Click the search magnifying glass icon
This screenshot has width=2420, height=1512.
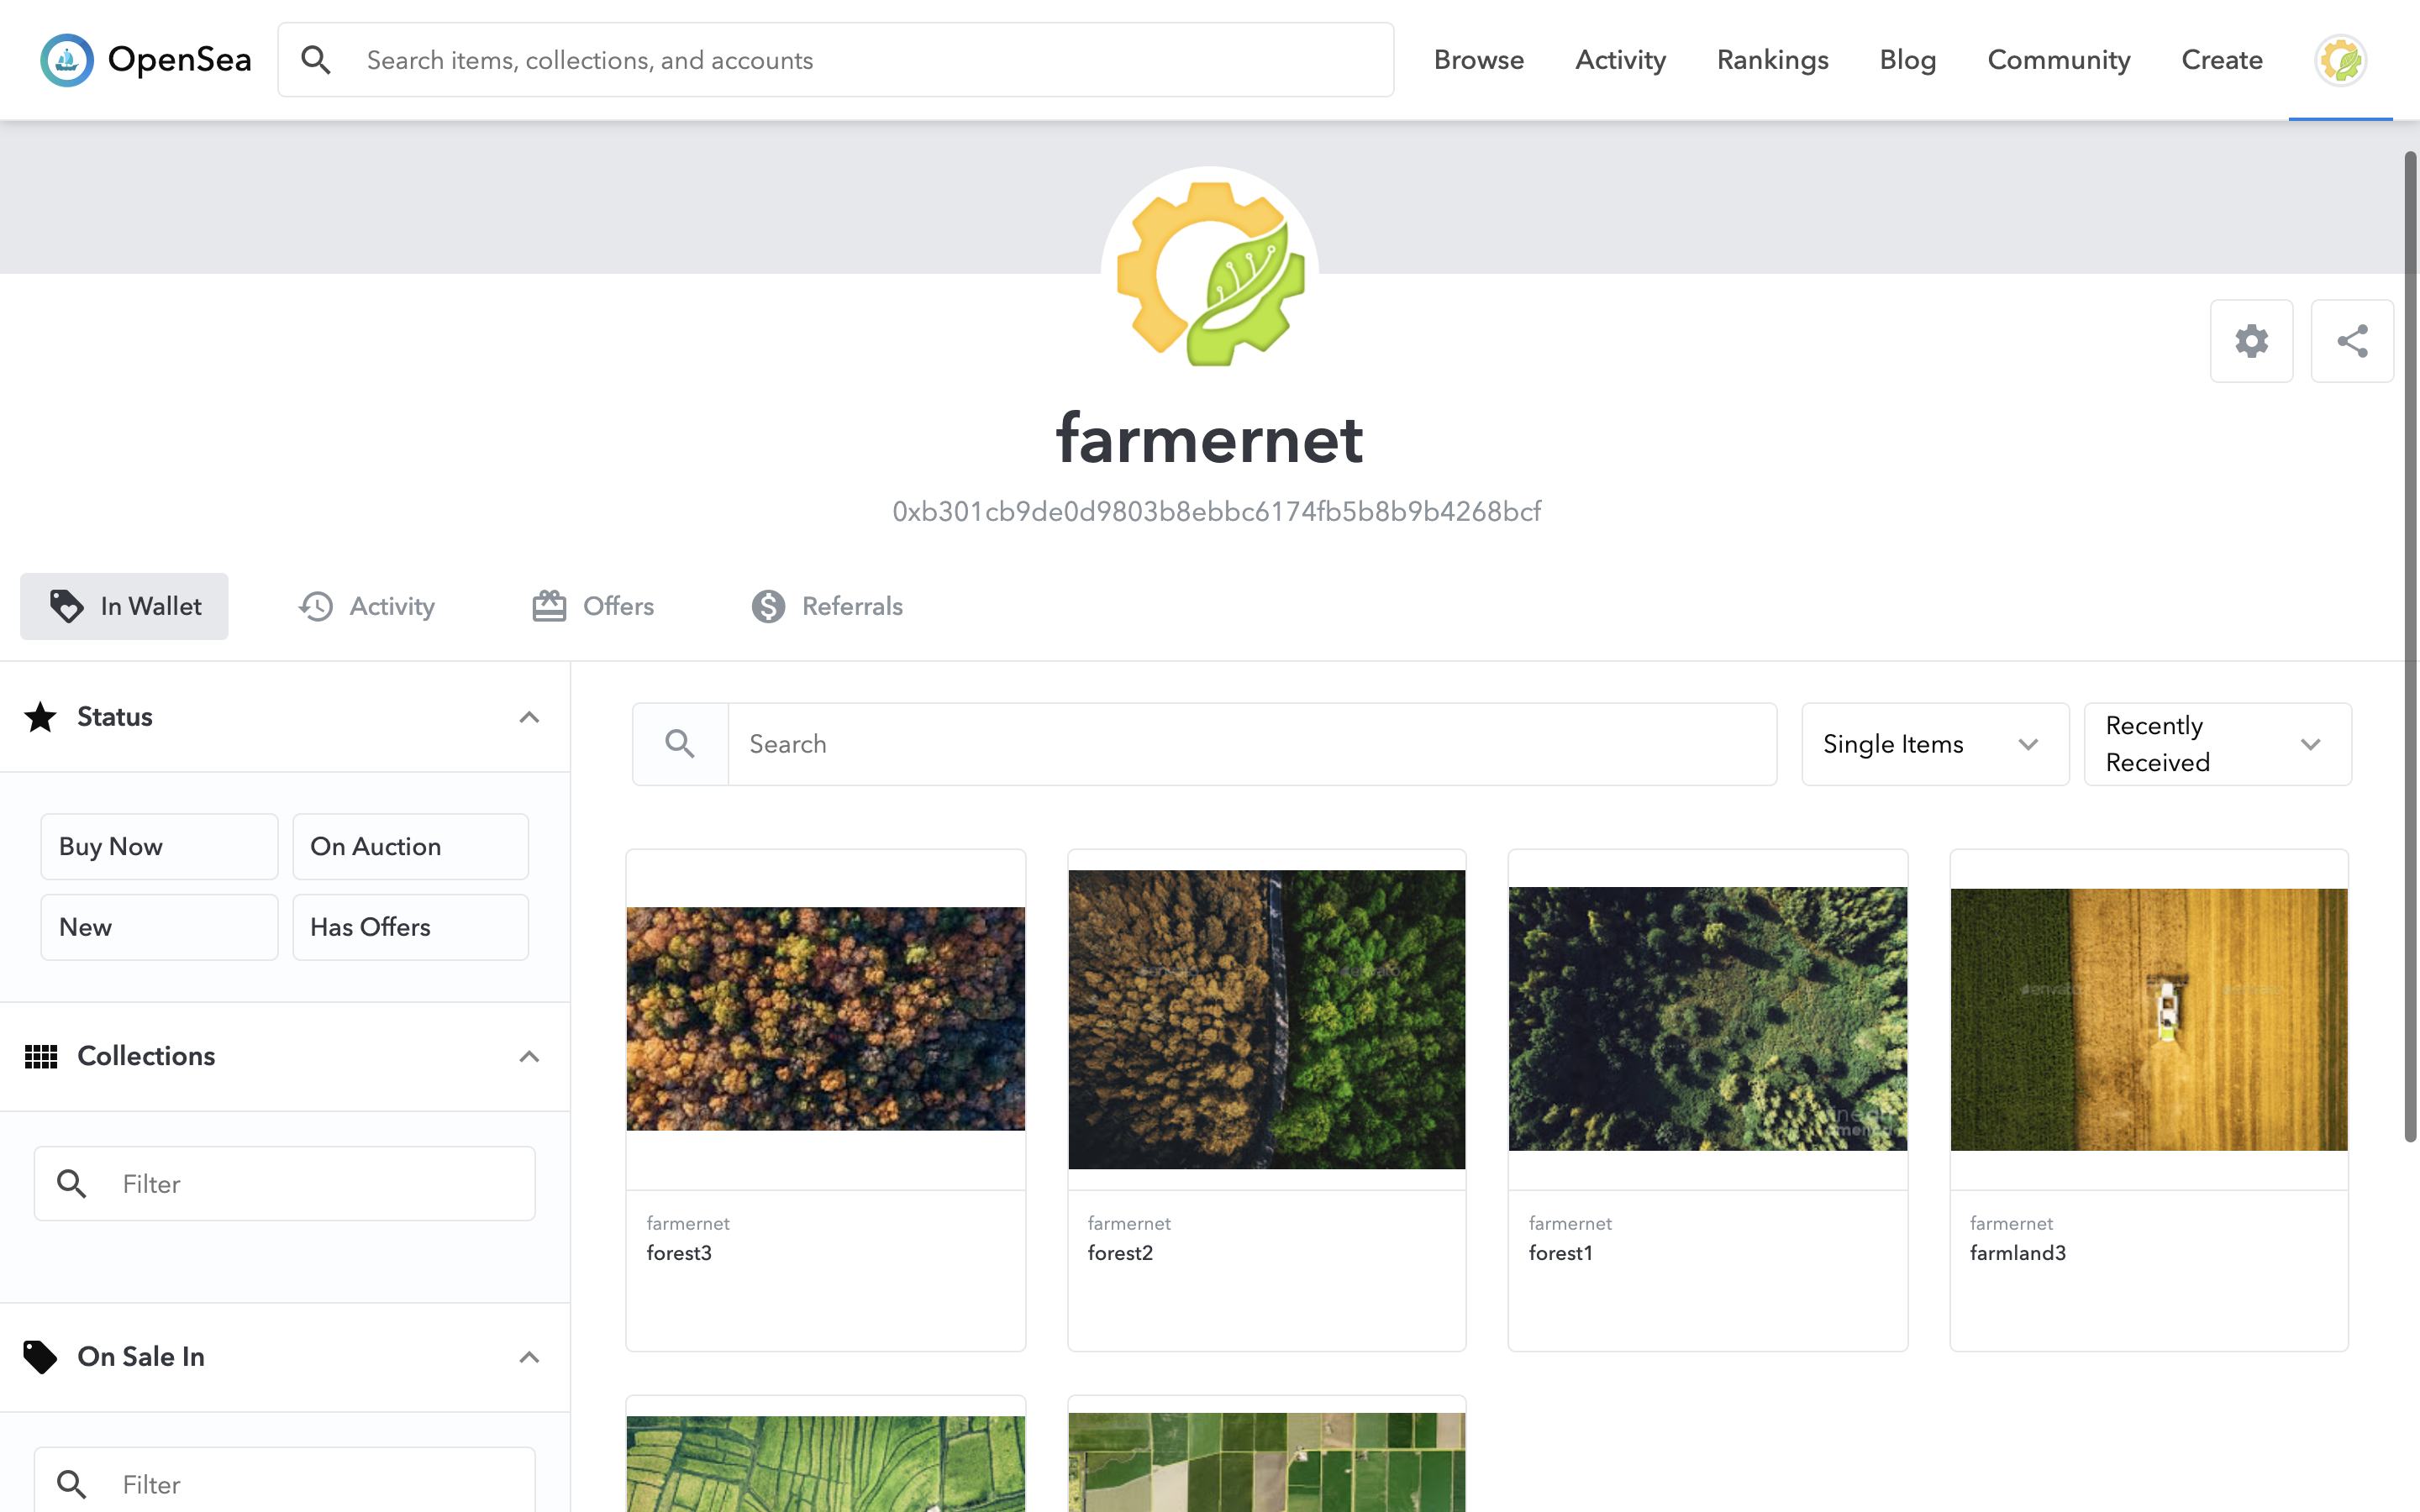point(315,61)
